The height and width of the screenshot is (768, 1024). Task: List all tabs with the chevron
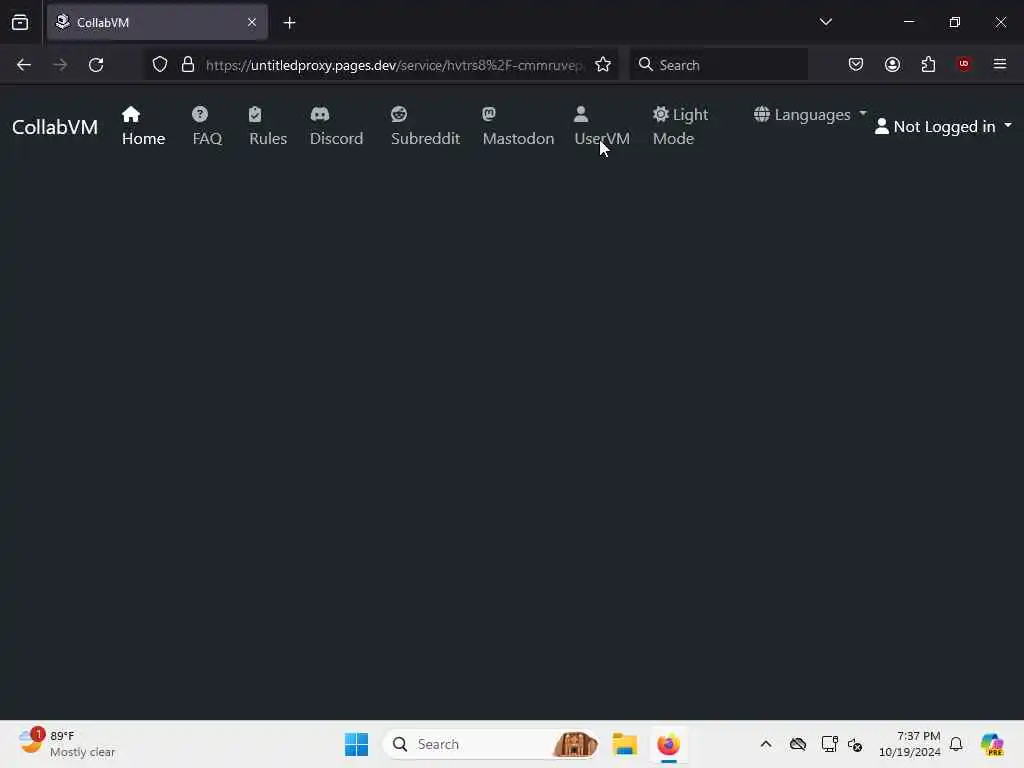coord(826,22)
